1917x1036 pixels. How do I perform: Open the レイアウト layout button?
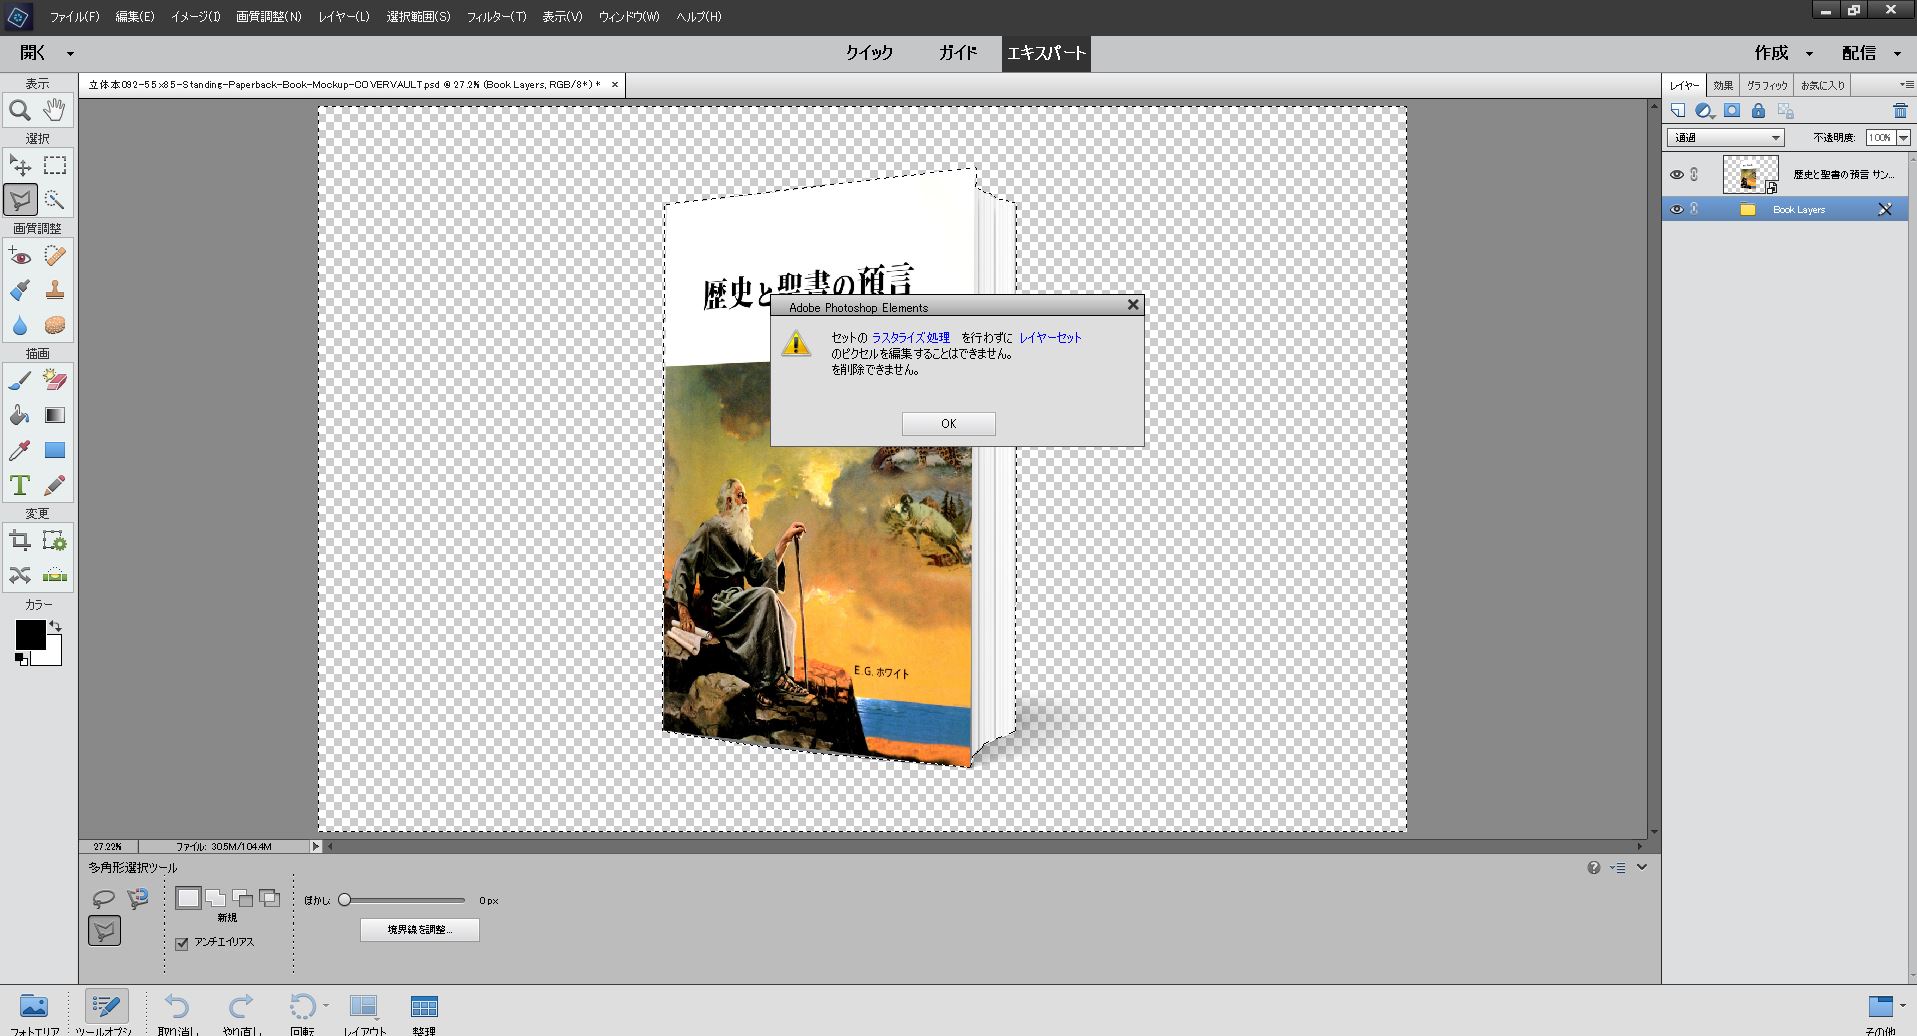pyautogui.click(x=364, y=1013)
